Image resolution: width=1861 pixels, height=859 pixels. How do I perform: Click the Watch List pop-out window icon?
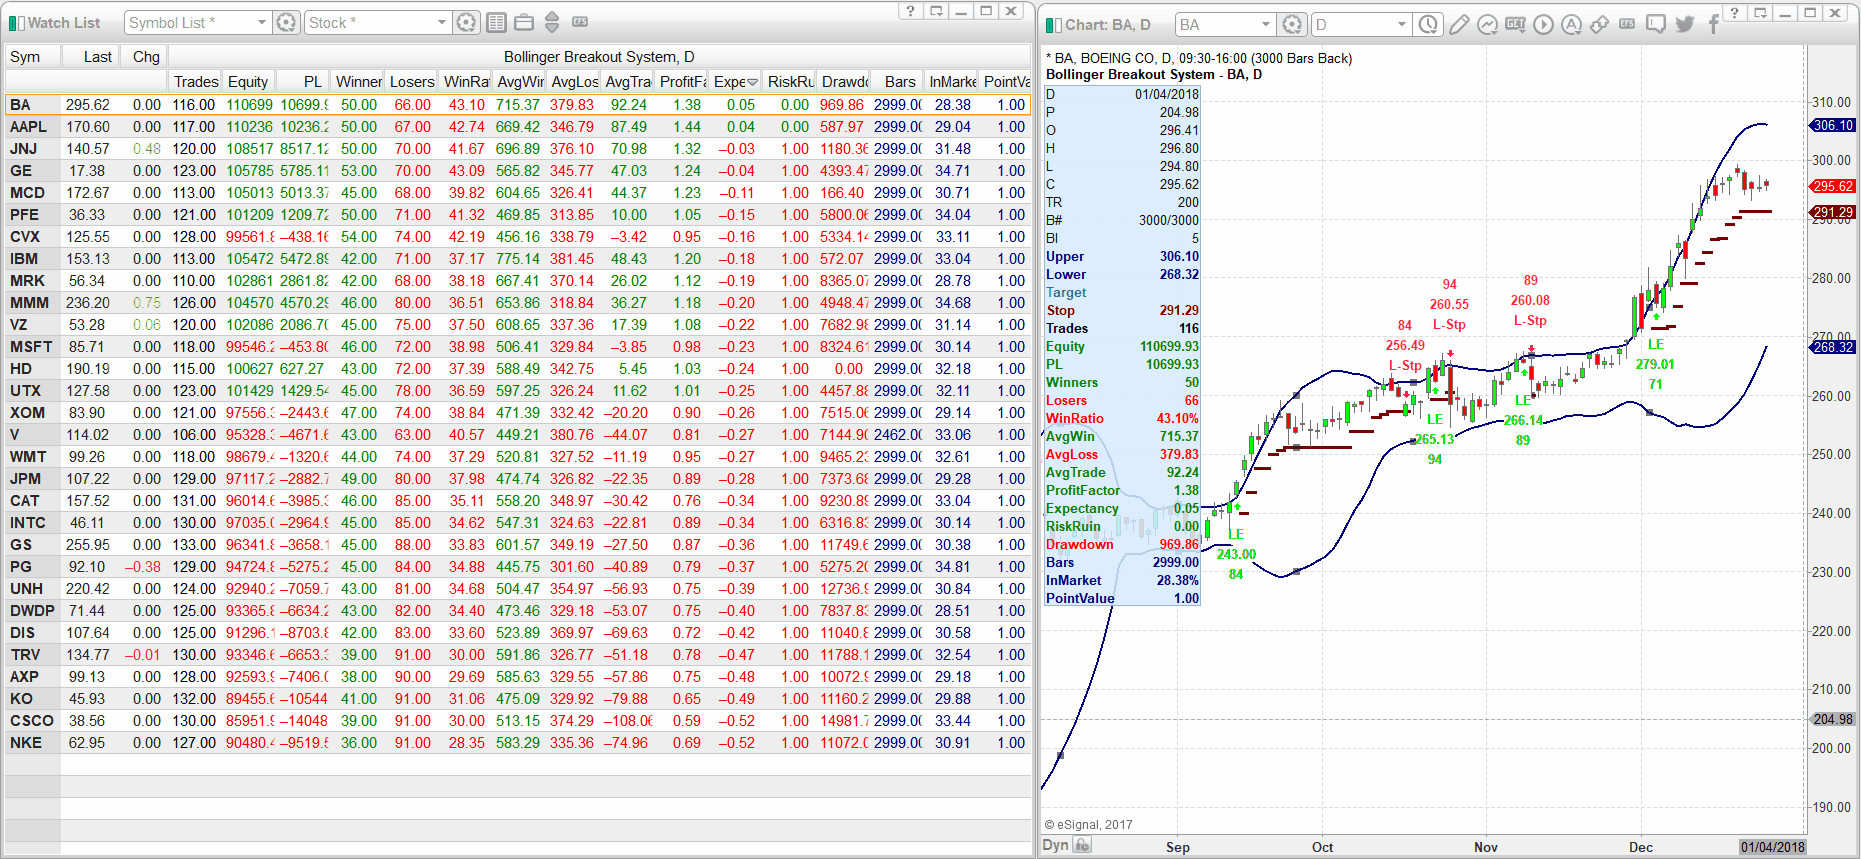pos(936,11)
